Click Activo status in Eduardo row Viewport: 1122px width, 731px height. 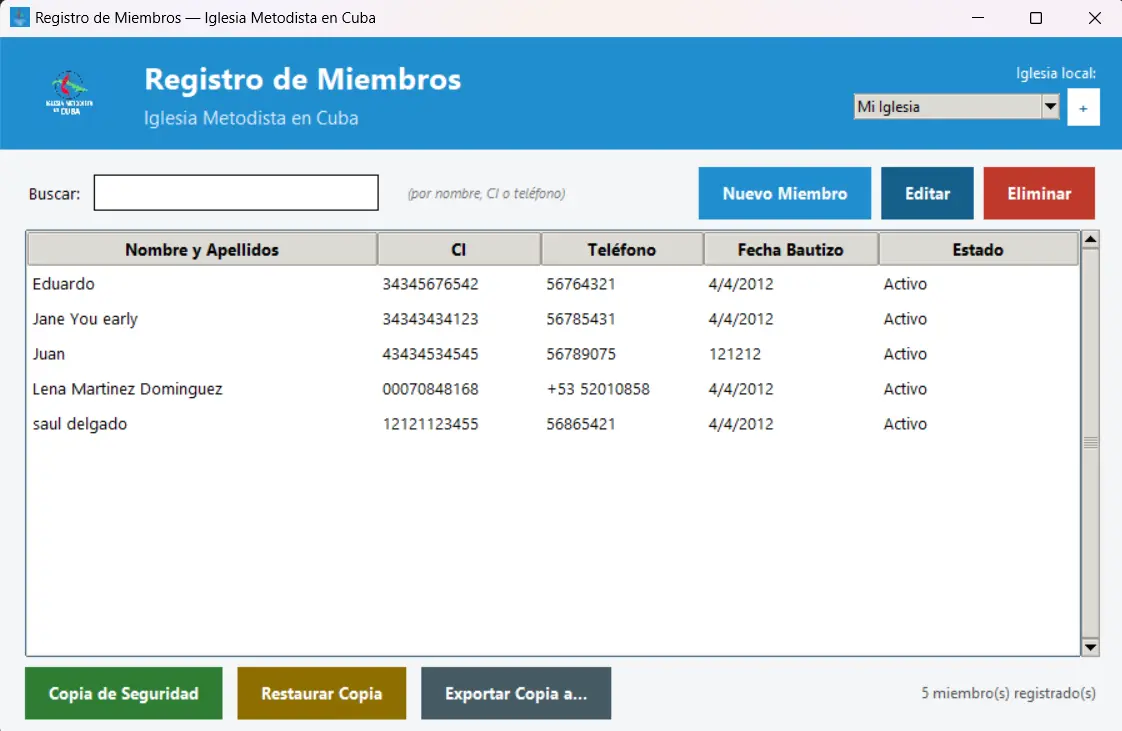pos(905,284)
